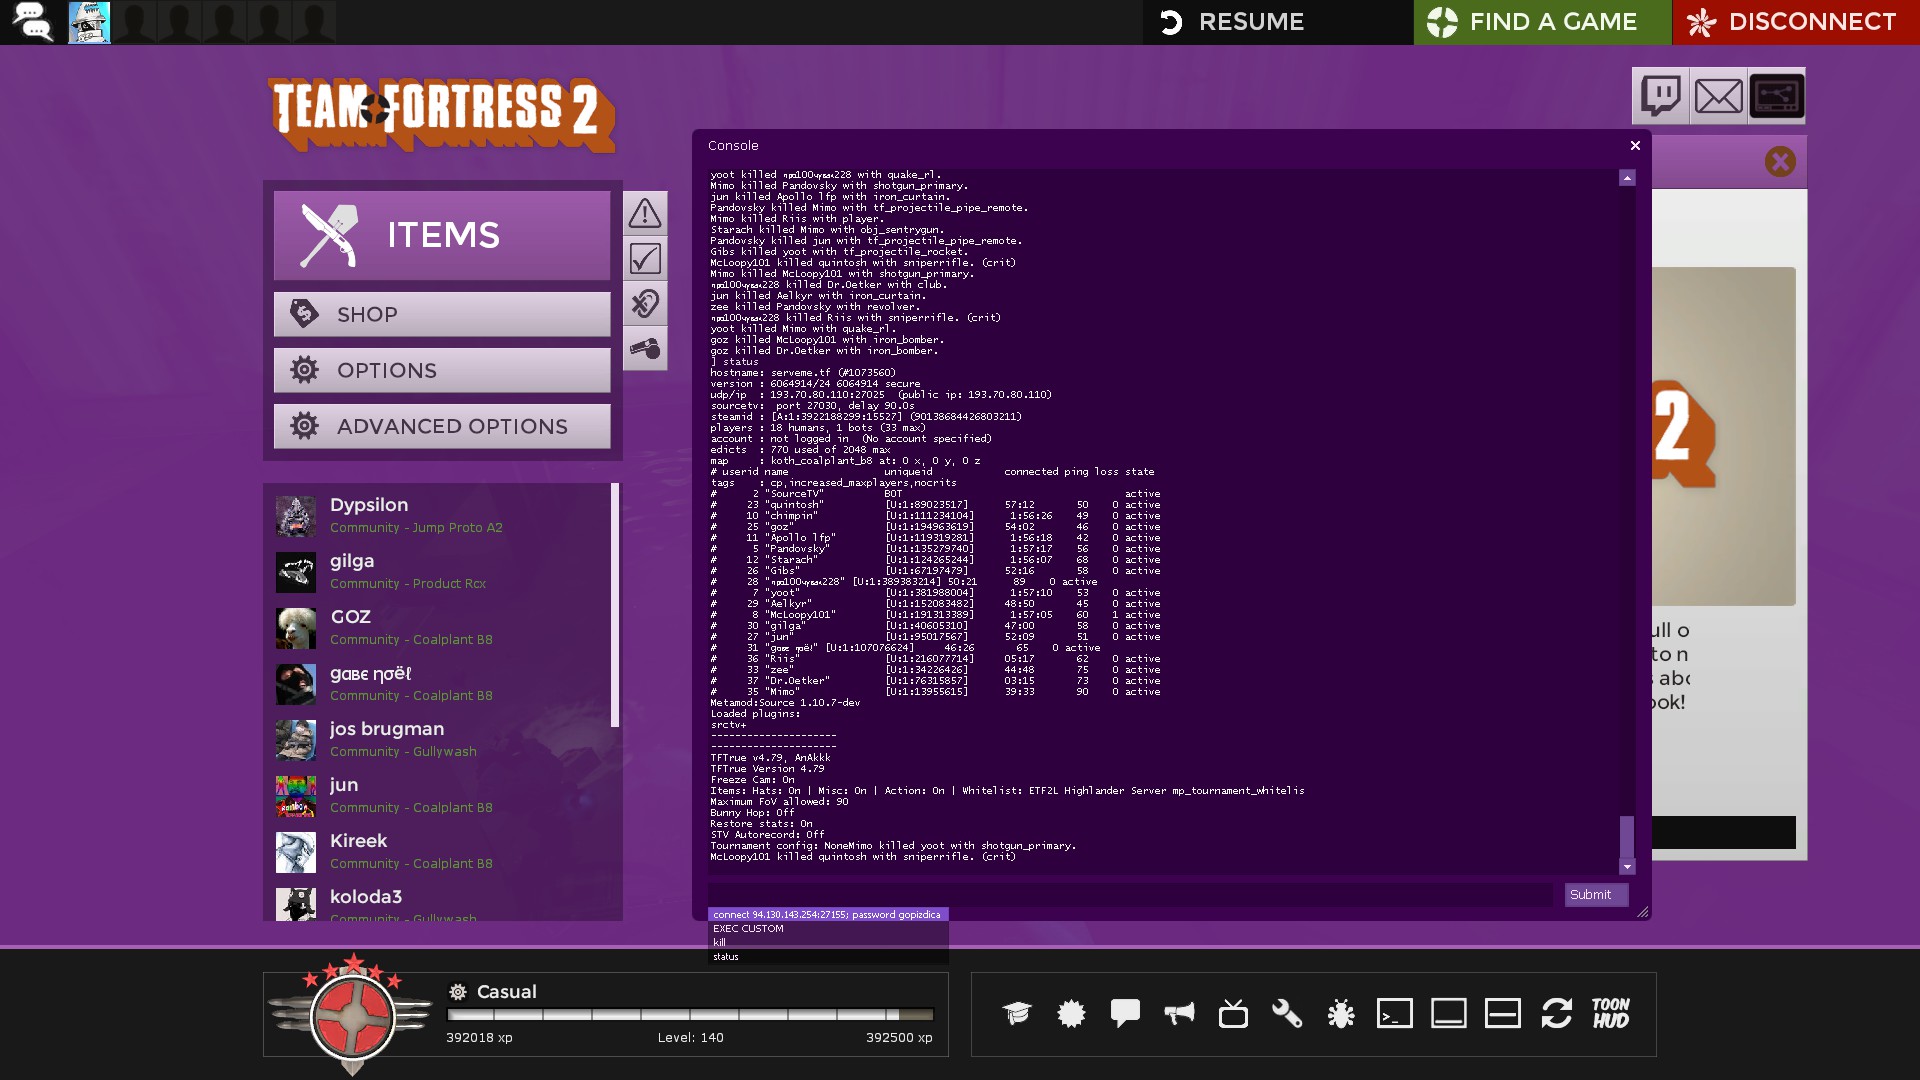The height and width of the screenshot is (1080, 1920).
Task: Click the network screen icon beside mail
Action: [x=1777, y=96]
